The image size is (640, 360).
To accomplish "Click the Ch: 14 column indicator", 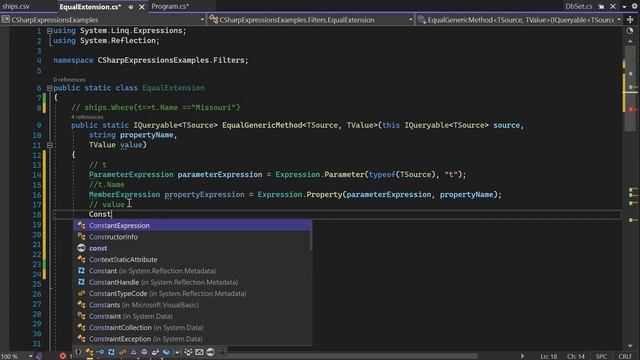I will [x=576, y=356].
